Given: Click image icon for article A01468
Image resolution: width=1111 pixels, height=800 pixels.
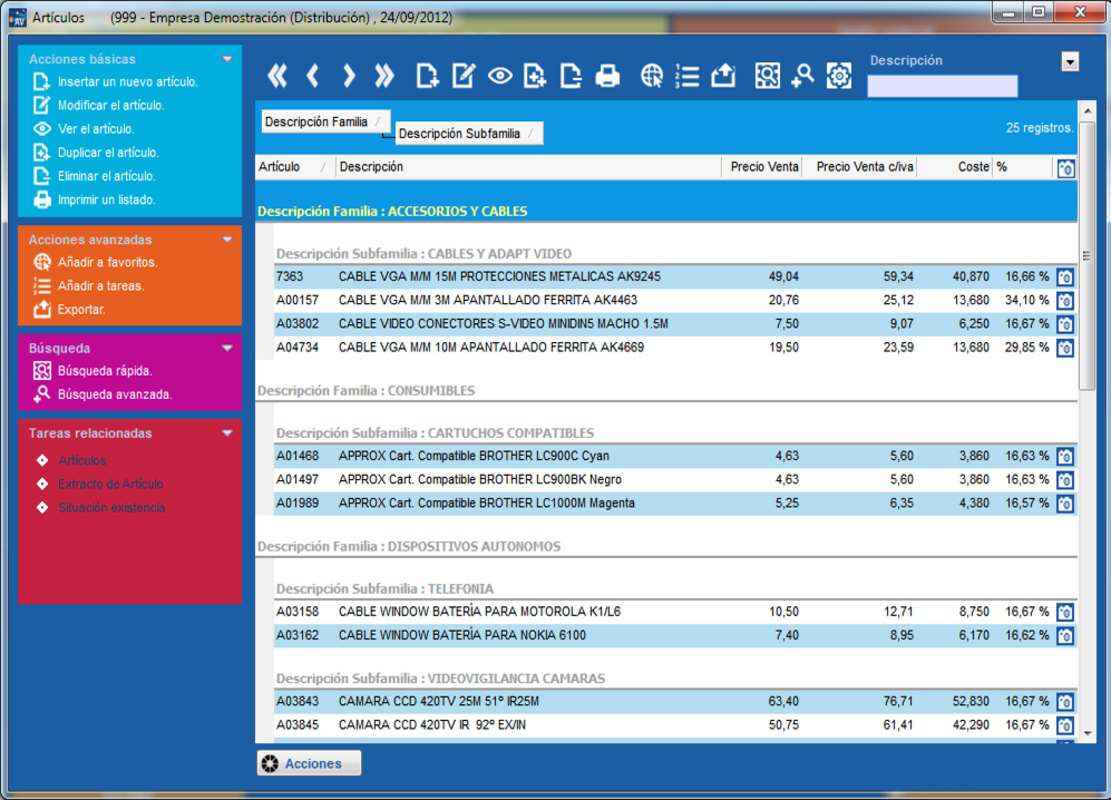Looking at the screenshot, I should click(1065, 456).
